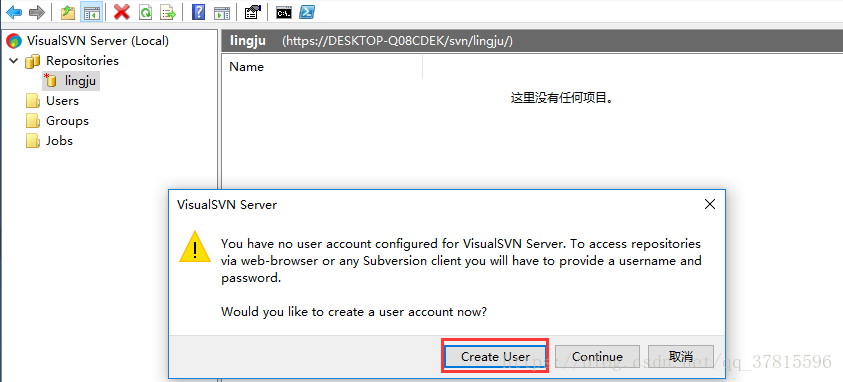Open Help via the blue question mark icon
Screen dimensions: 843x382
point(198,12)
